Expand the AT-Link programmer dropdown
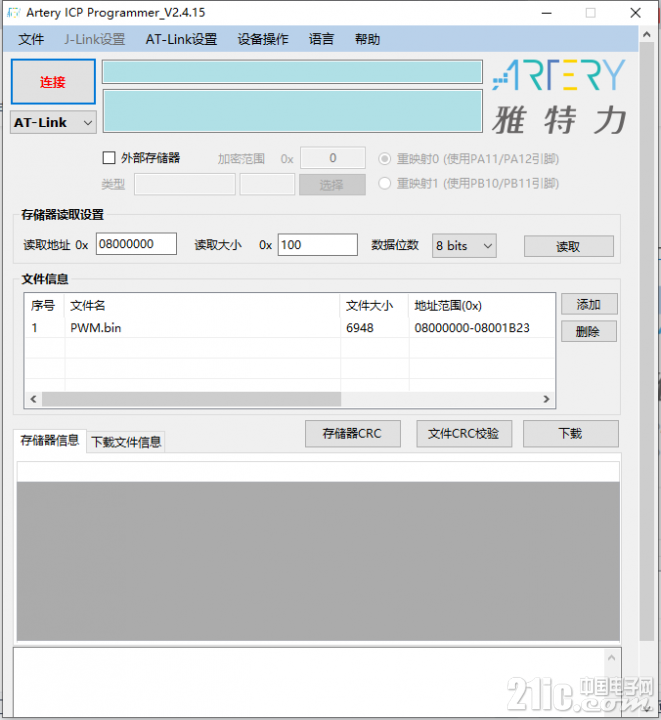661x720 pixels. click(53, 122)
